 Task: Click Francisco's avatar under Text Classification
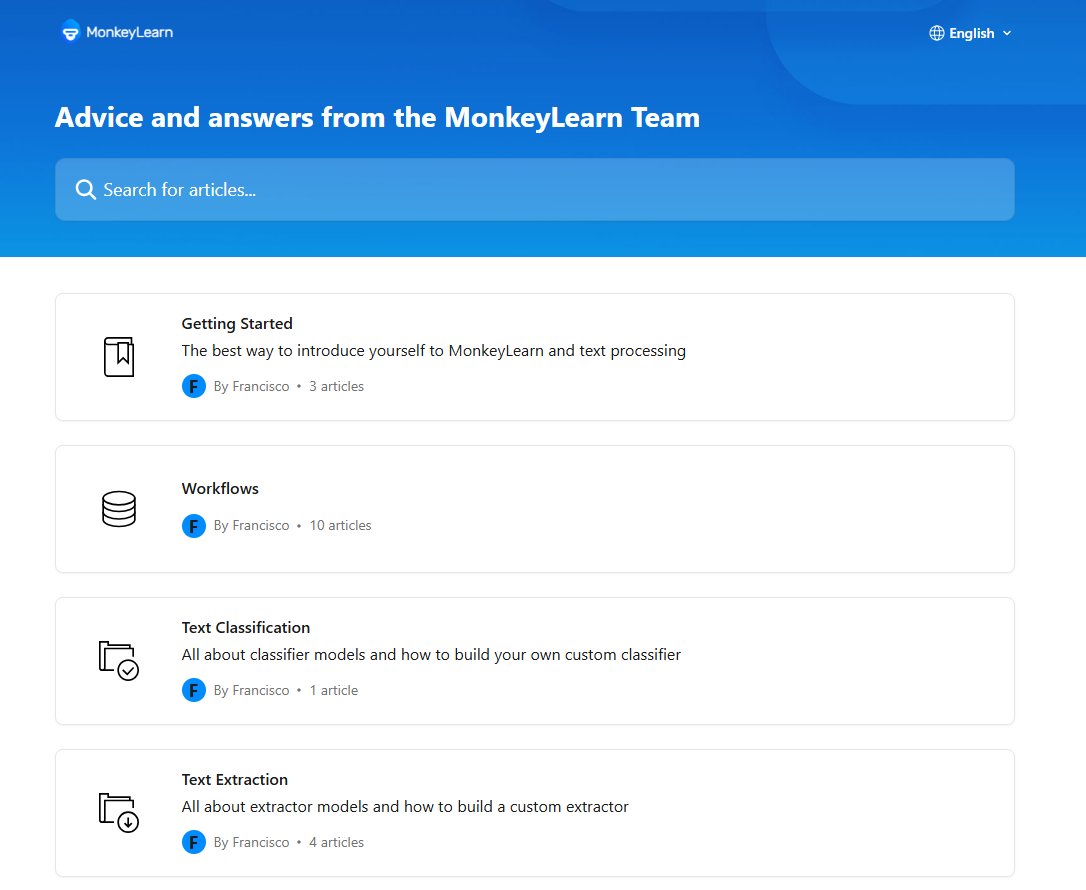point(194,690)
